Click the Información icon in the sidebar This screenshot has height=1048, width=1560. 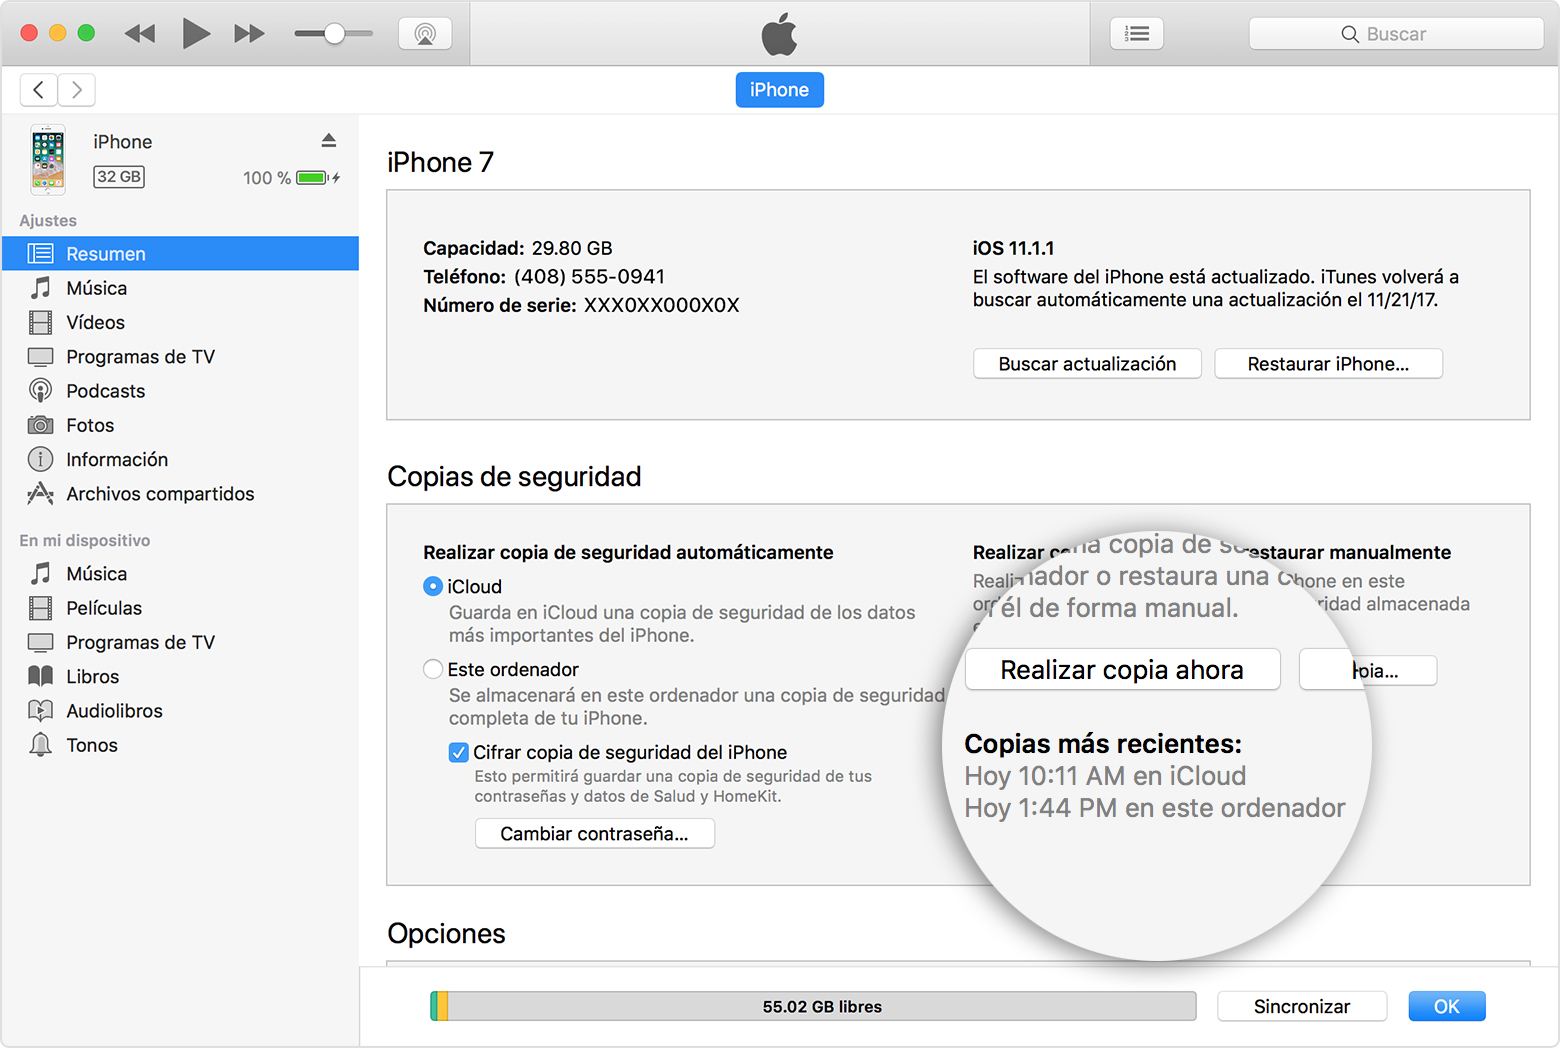click(x=40, y=459)
